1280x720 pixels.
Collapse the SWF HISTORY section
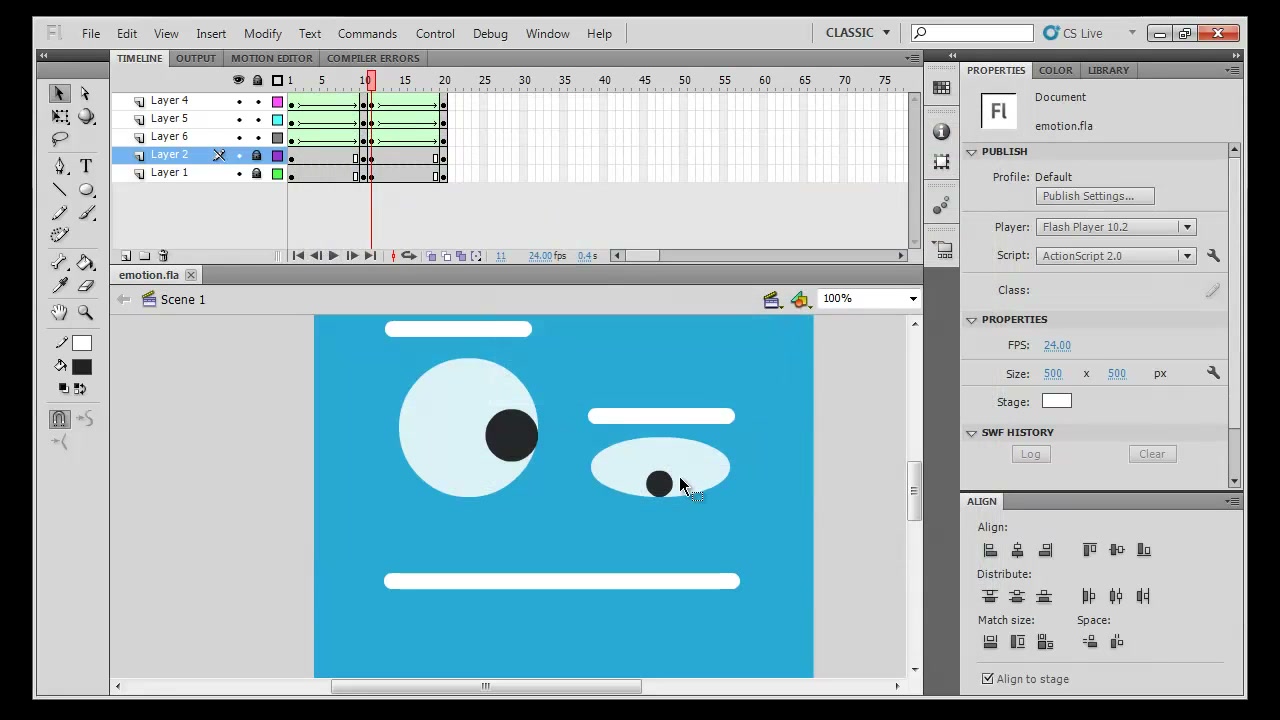pos(971,433)
